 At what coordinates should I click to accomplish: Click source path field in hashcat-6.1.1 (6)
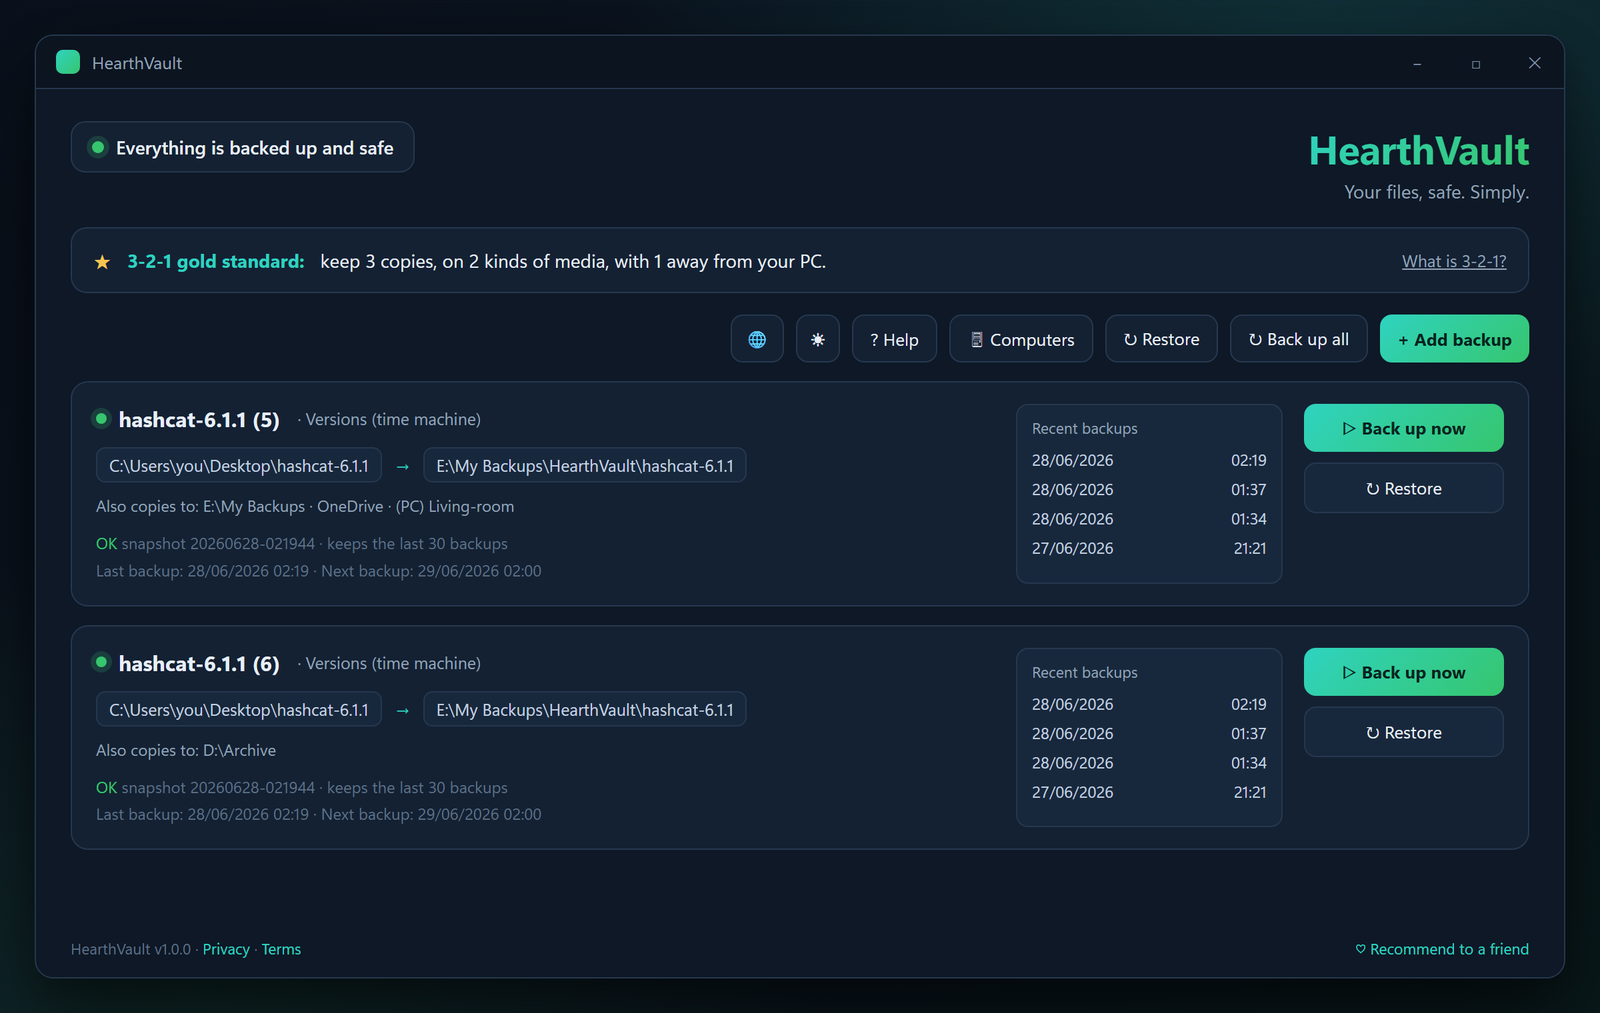click(239, 709)
